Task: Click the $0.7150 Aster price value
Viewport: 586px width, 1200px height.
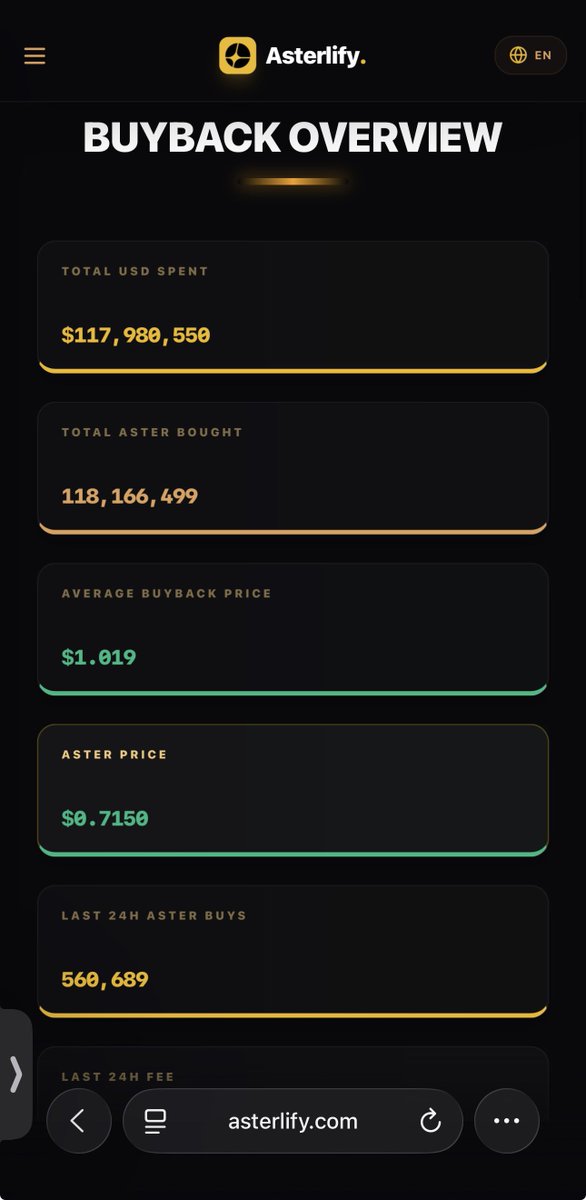Action: coord(105,818)
